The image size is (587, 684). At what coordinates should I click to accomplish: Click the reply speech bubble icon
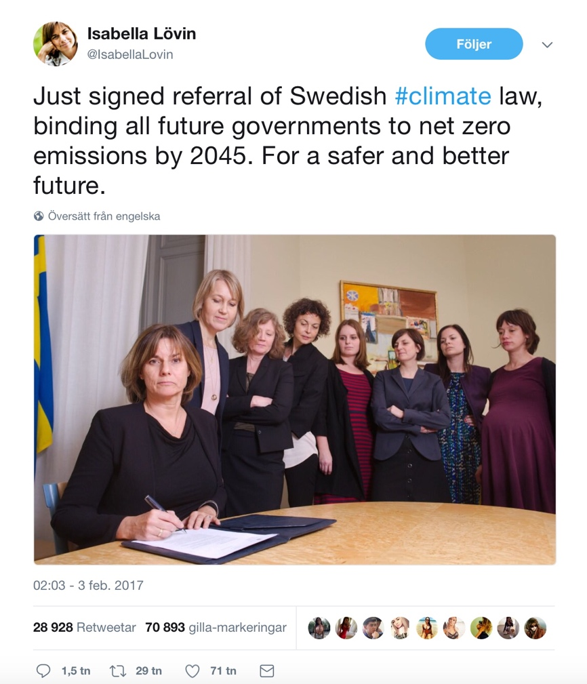pyautogui.click(x=43, y=670)
